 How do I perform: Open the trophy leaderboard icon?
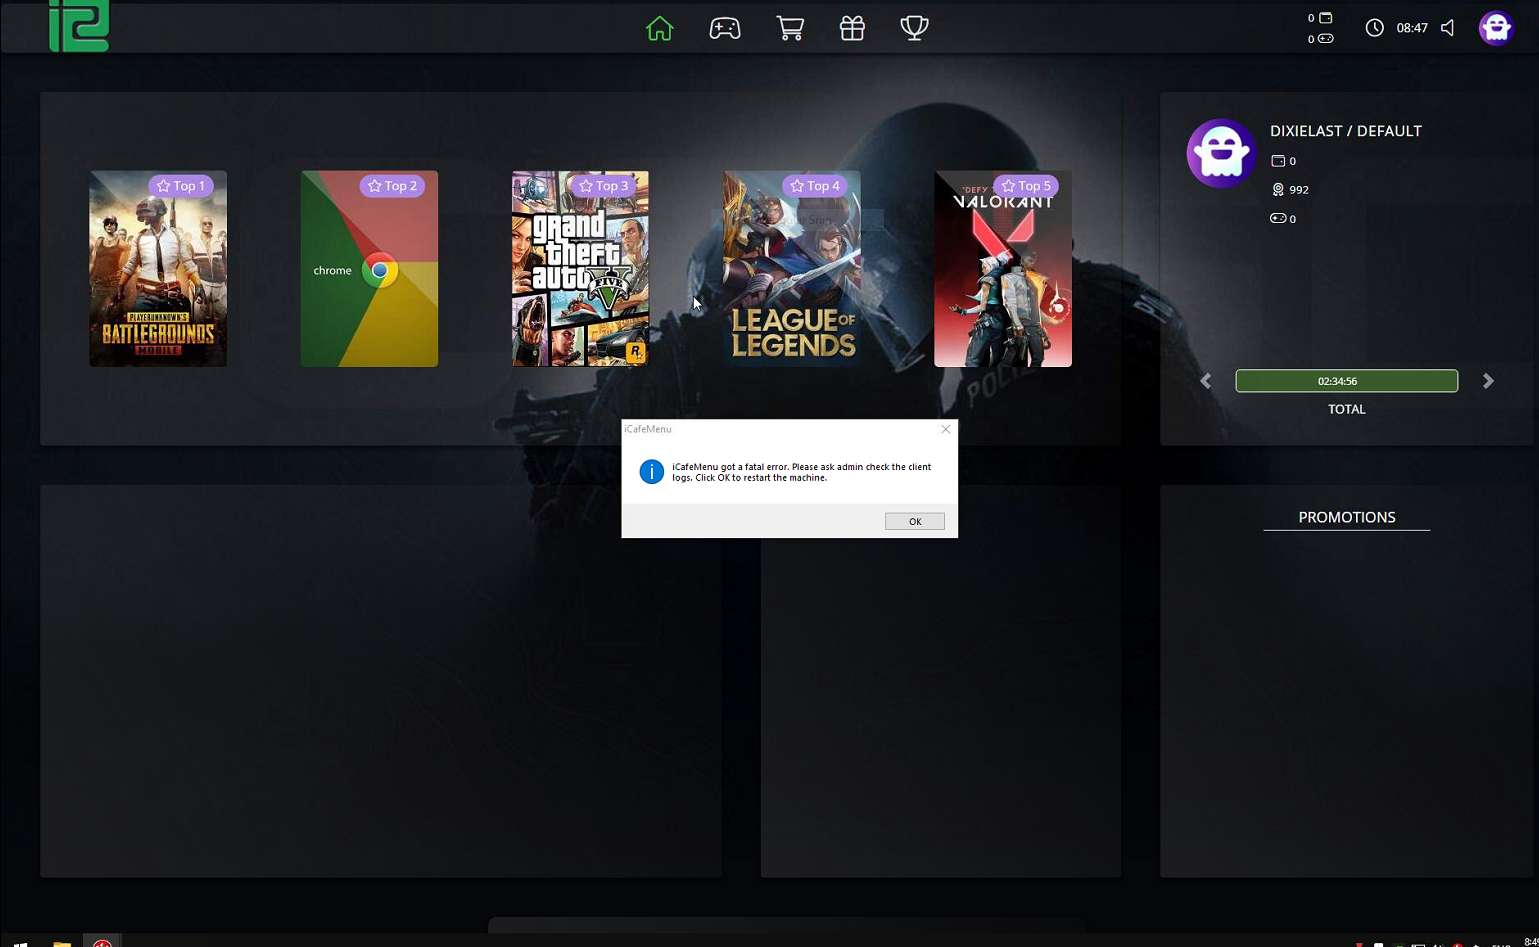[914, 28]
